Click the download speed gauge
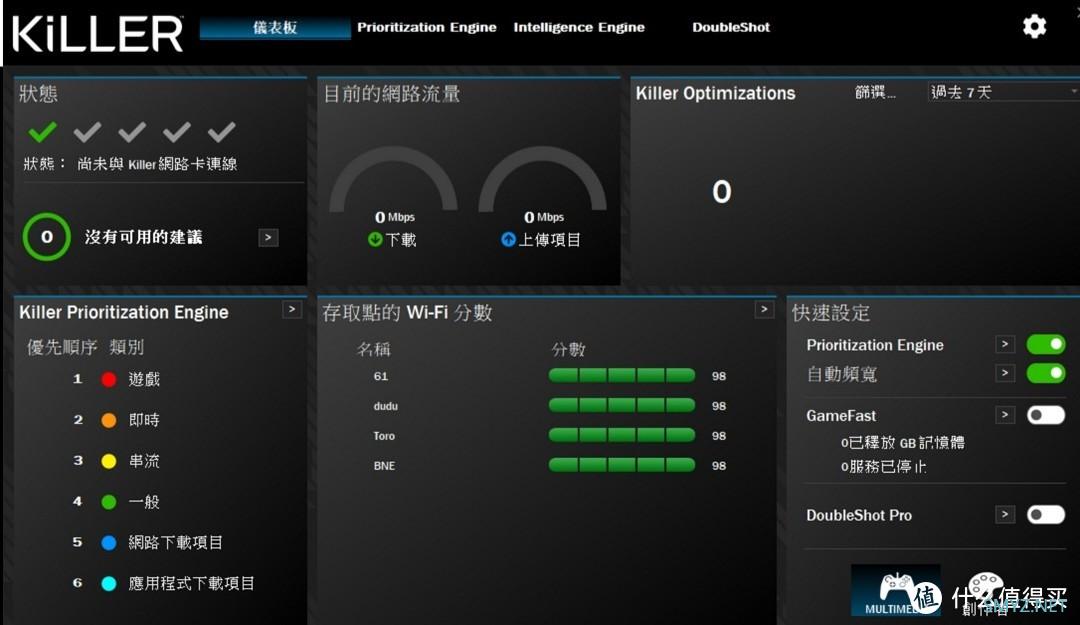This screenshot has width=1080, height=625. pyautogui.click(x=393, y=179)
